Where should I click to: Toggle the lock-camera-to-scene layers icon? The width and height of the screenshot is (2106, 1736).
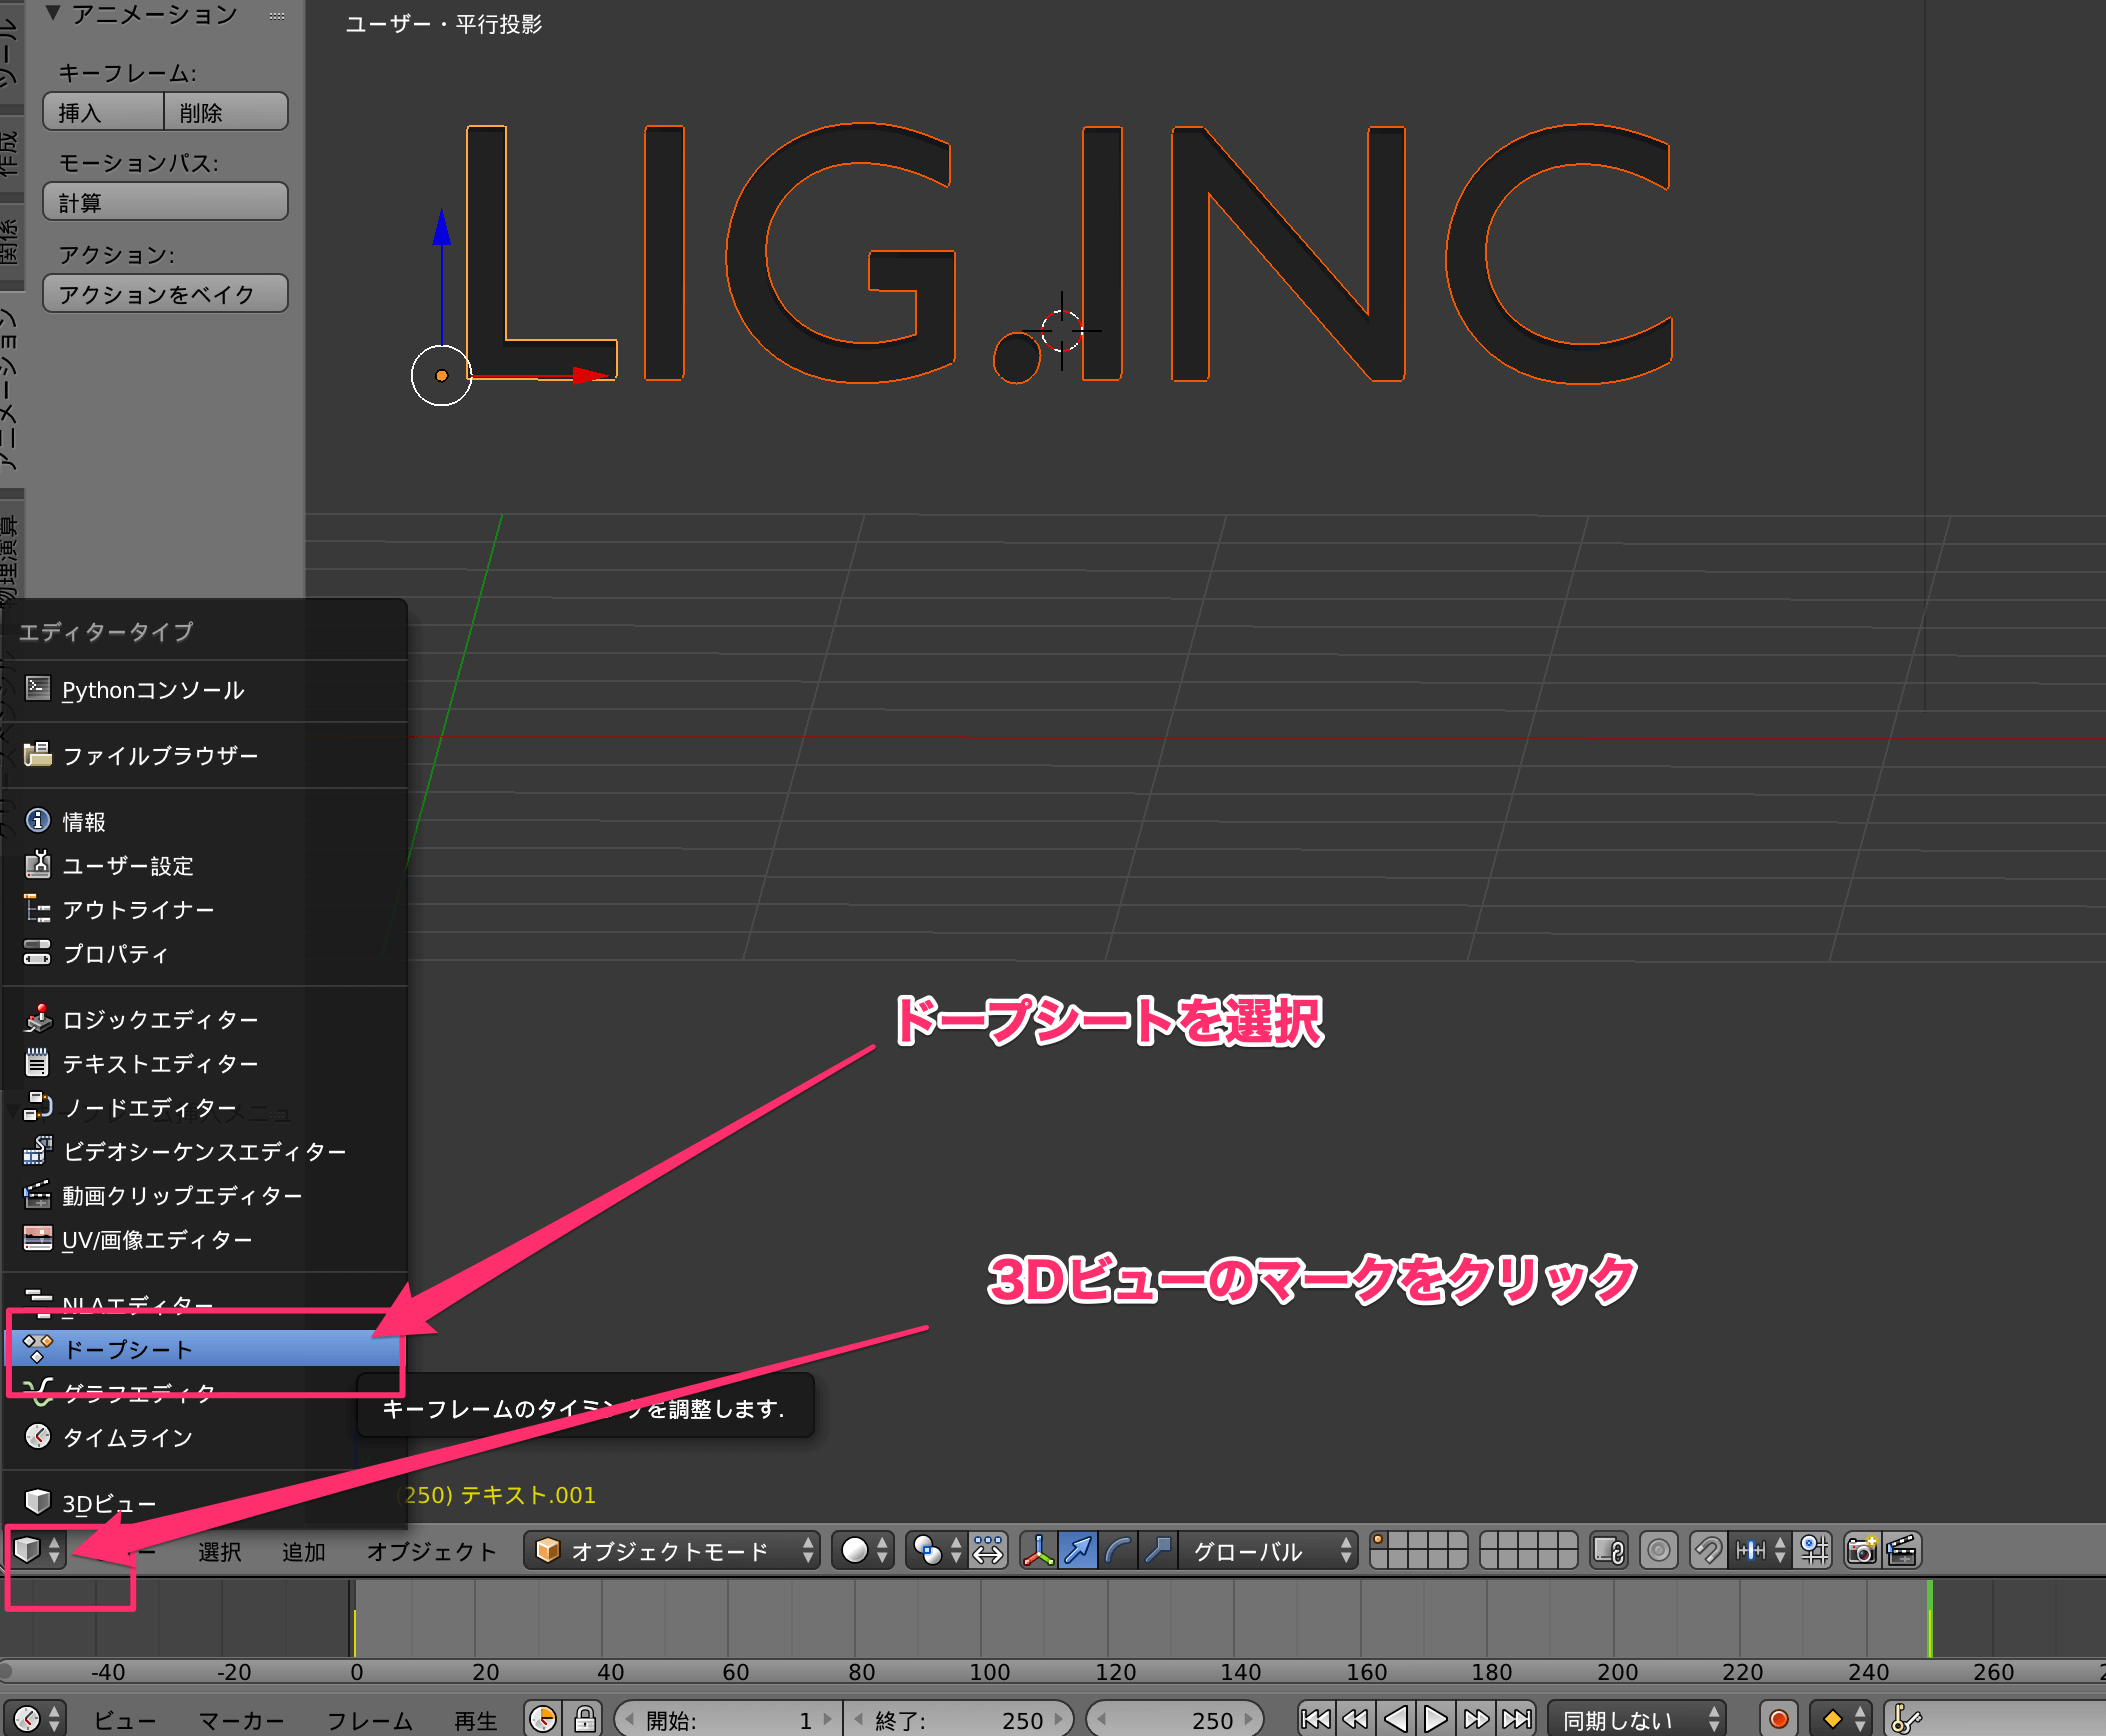tap(1609, 1551)
